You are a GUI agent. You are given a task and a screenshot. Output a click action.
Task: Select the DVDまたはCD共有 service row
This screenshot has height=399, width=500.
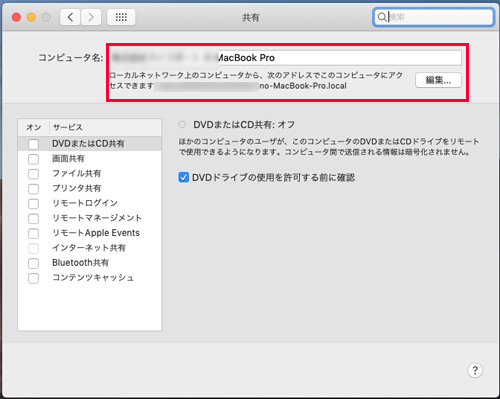(x=90, y=144)
